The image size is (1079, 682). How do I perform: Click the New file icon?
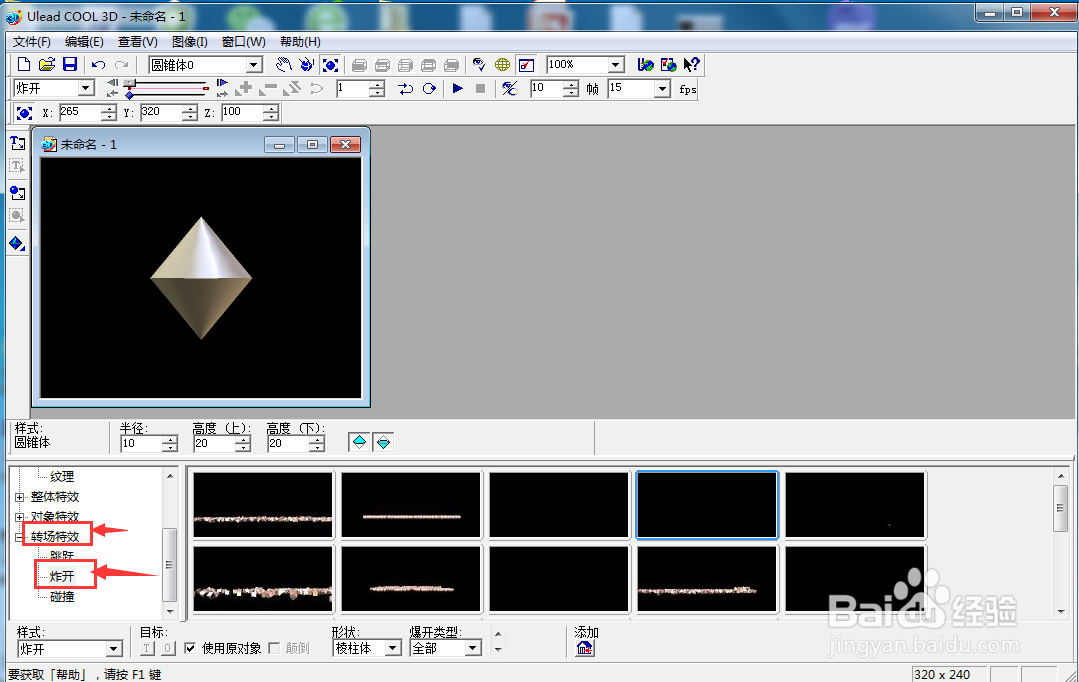(x=23, y=65)
